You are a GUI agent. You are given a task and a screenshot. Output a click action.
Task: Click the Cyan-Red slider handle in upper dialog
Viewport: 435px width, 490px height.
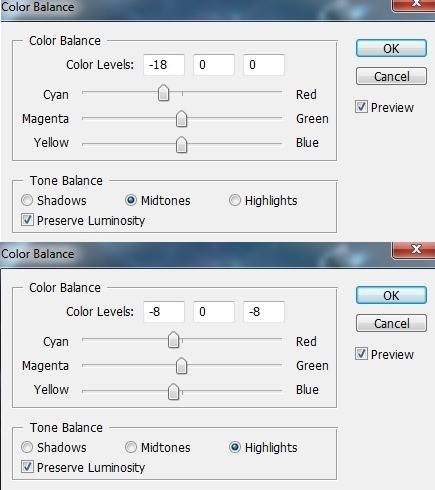coord(163,93)
